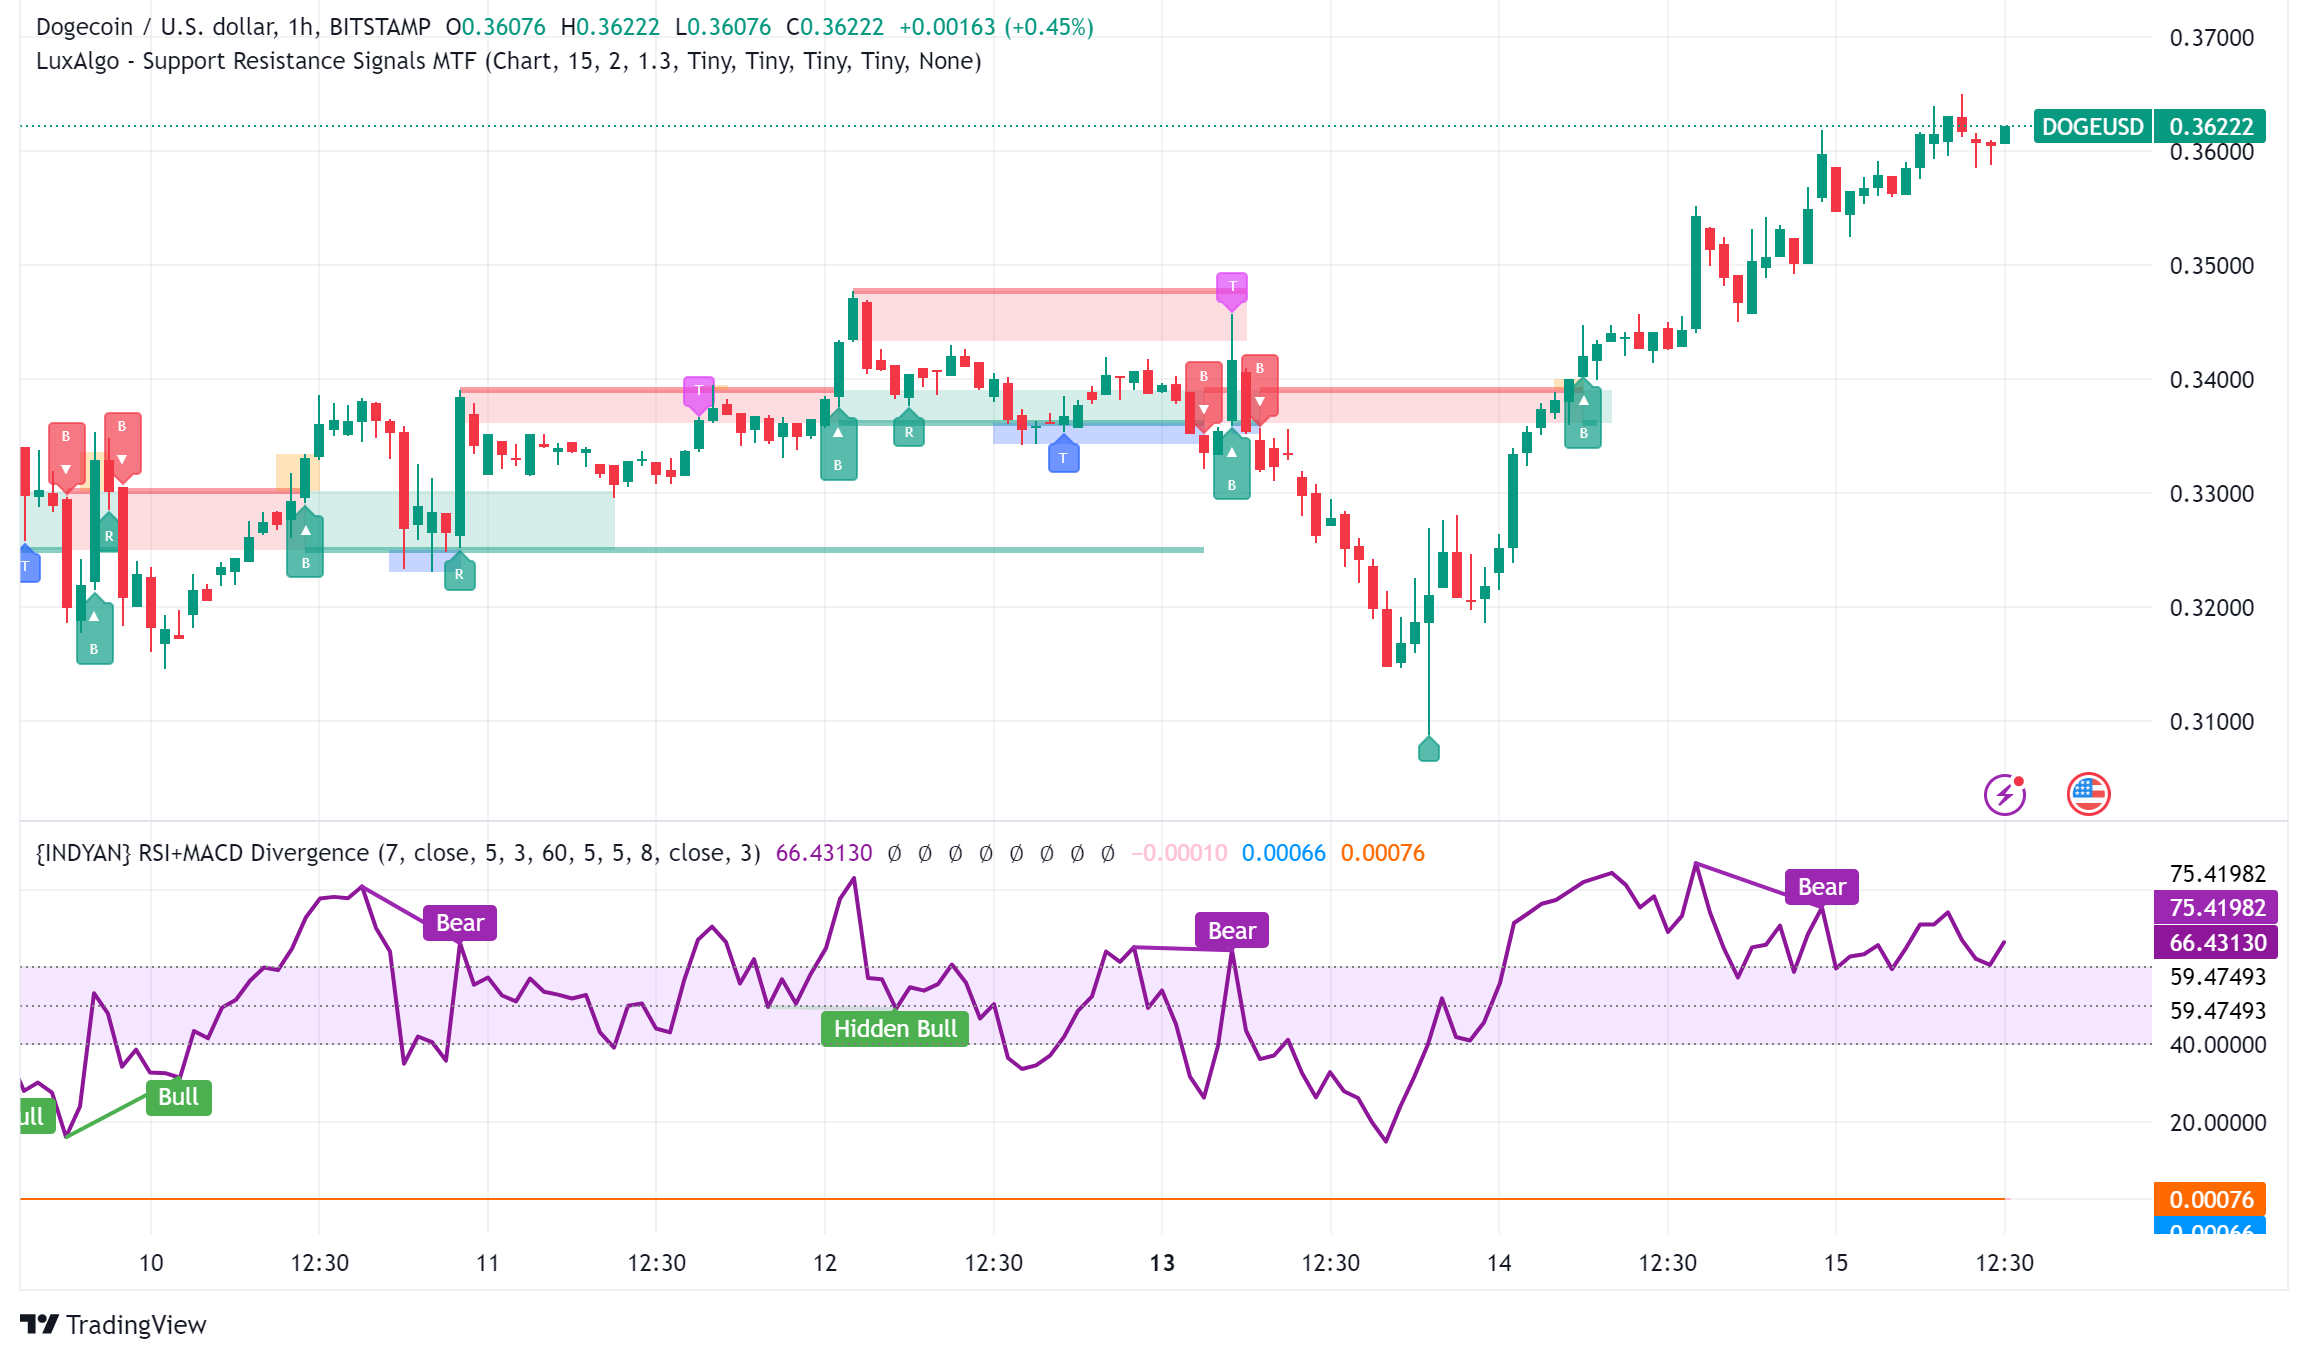Screen dimensions: 2308x1360
Task: Click the pink T marker atop the red resistance zone
Action: tap(1232, 290)
